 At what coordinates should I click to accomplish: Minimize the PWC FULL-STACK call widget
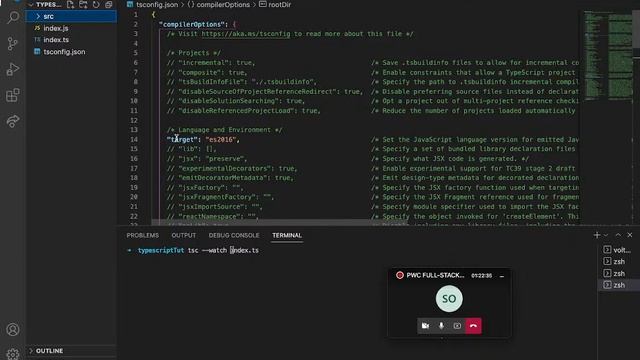coord(502,276)
